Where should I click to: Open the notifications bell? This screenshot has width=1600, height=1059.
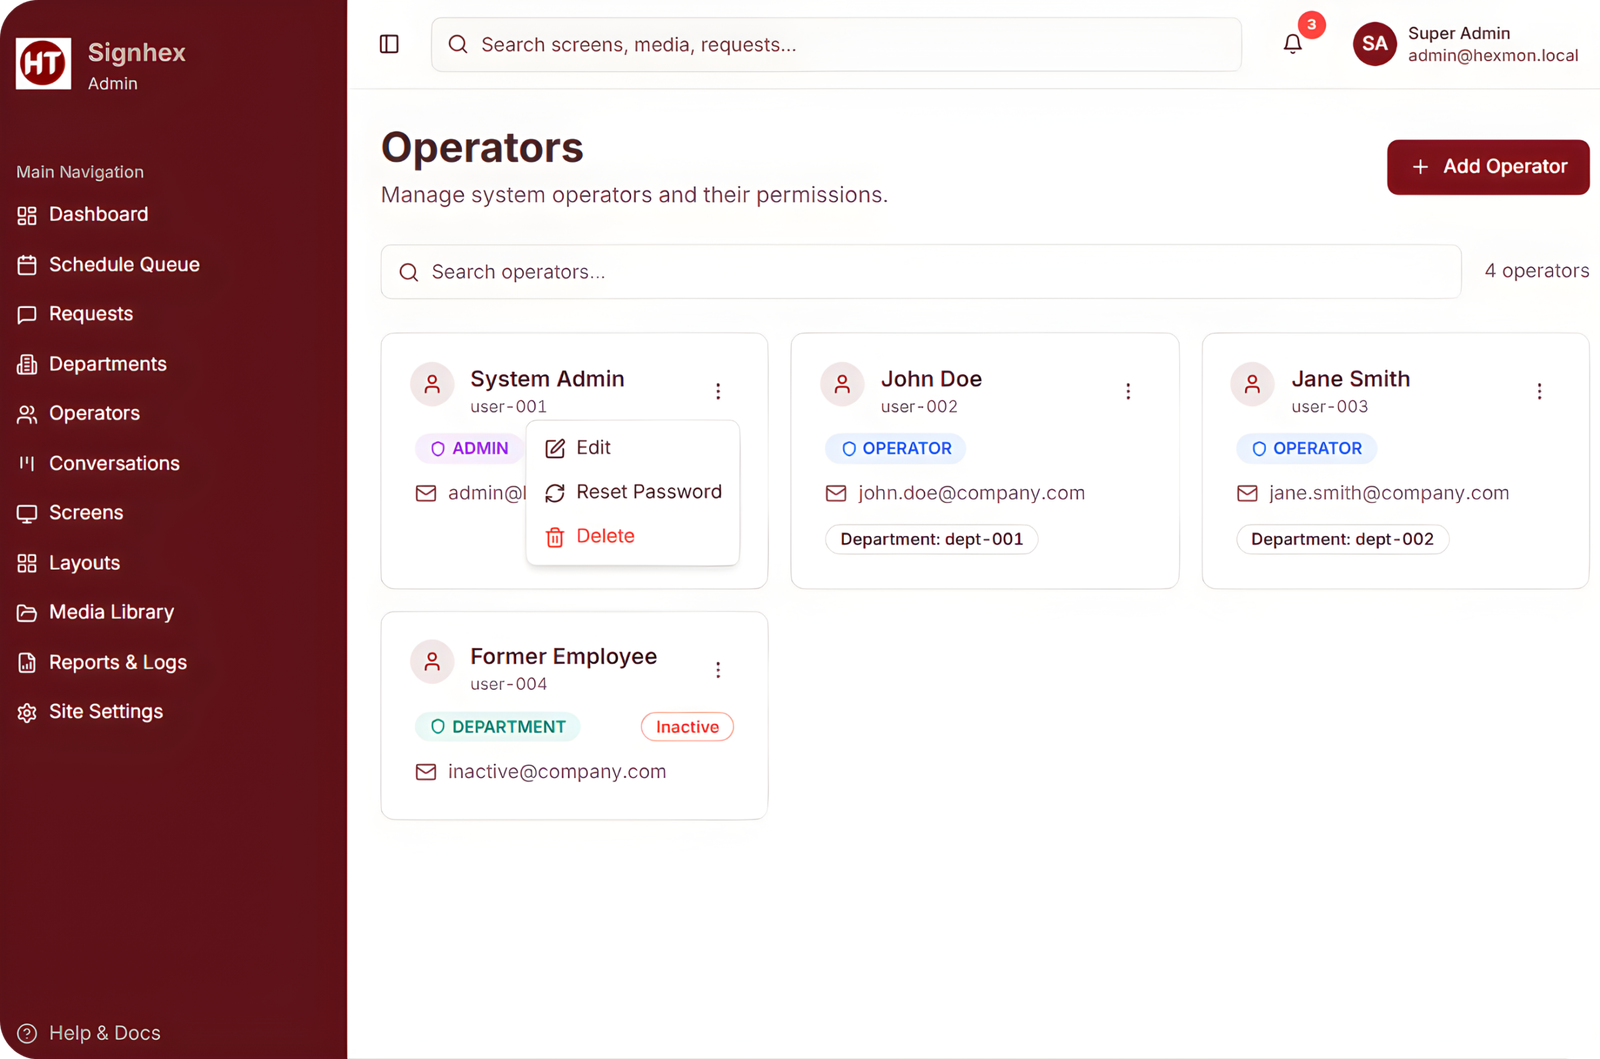1292,44
